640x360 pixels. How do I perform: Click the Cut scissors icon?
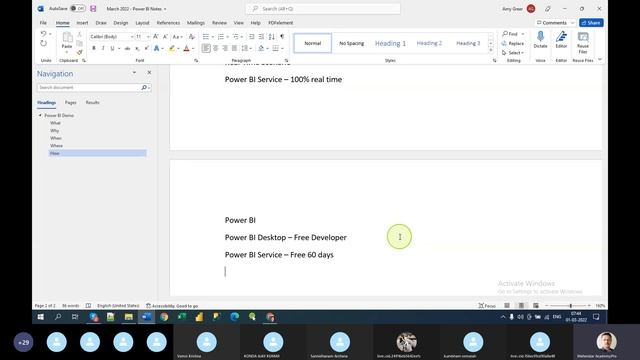[80, 35]
